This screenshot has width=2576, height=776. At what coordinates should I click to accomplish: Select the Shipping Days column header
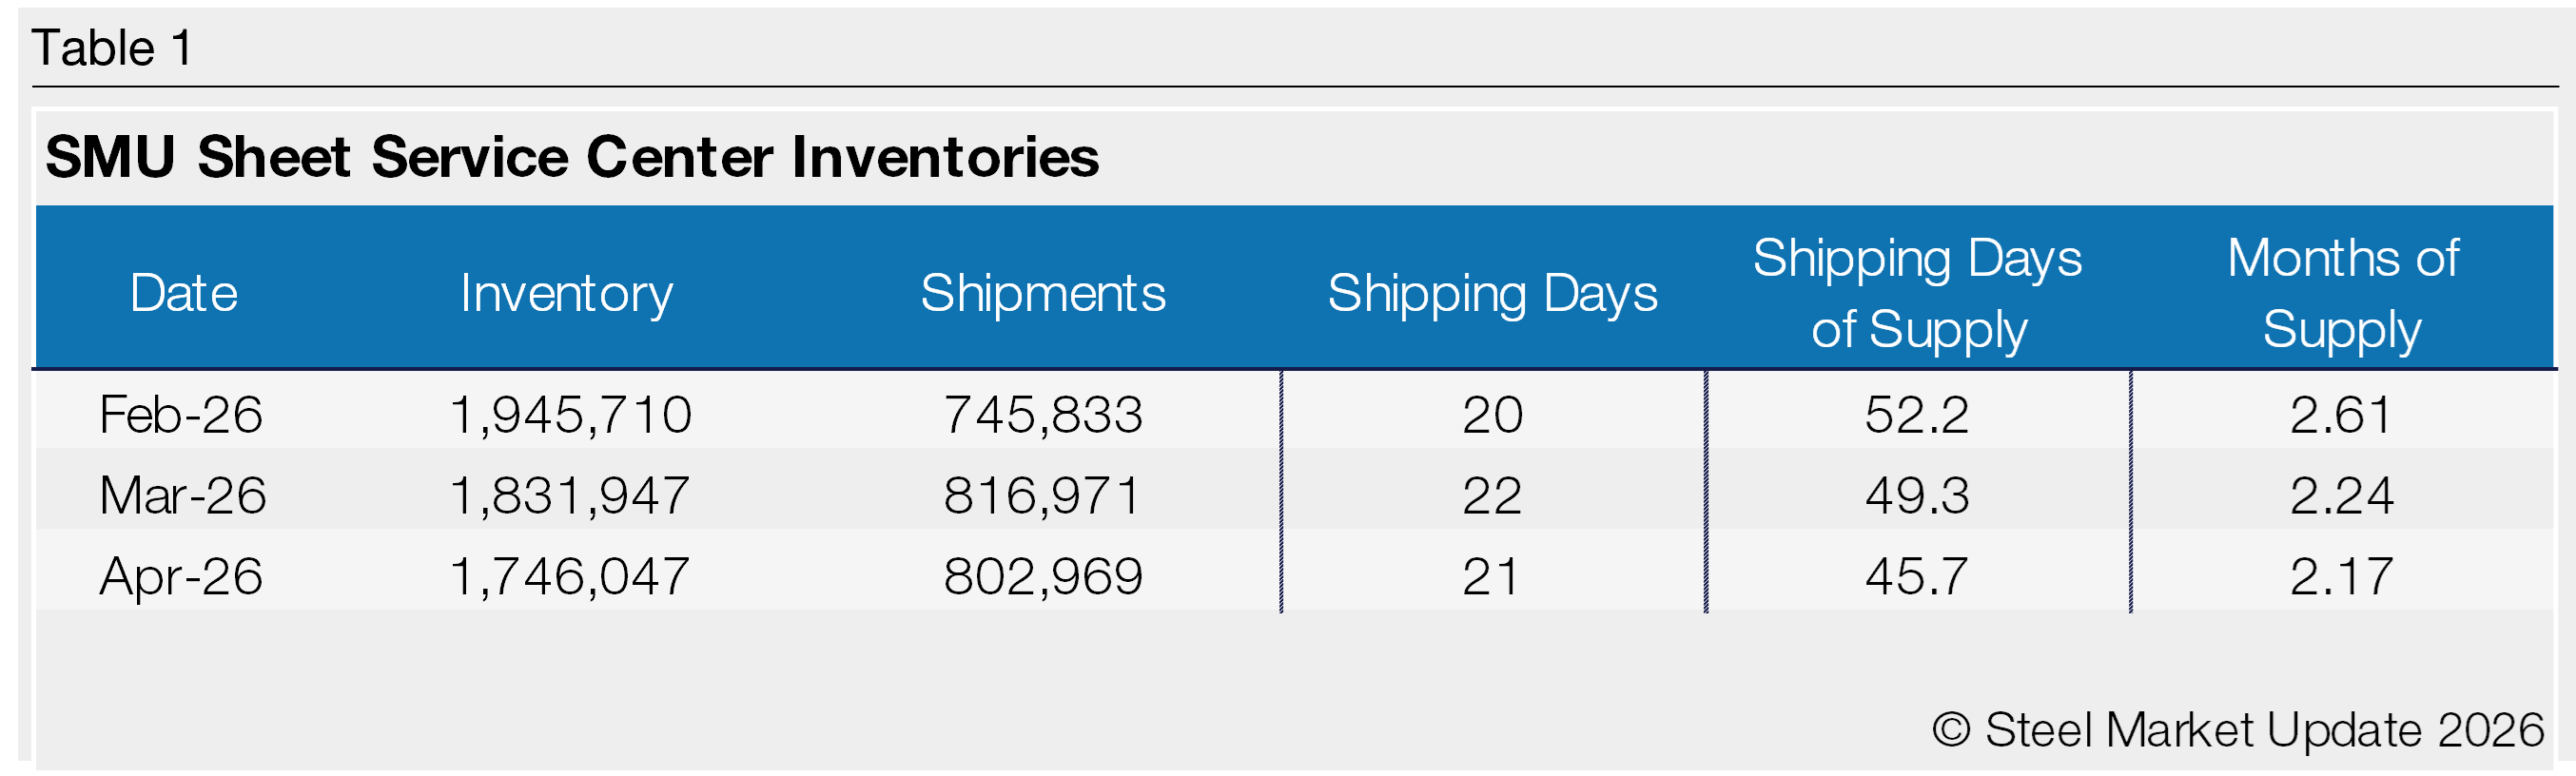(1492, 293)
